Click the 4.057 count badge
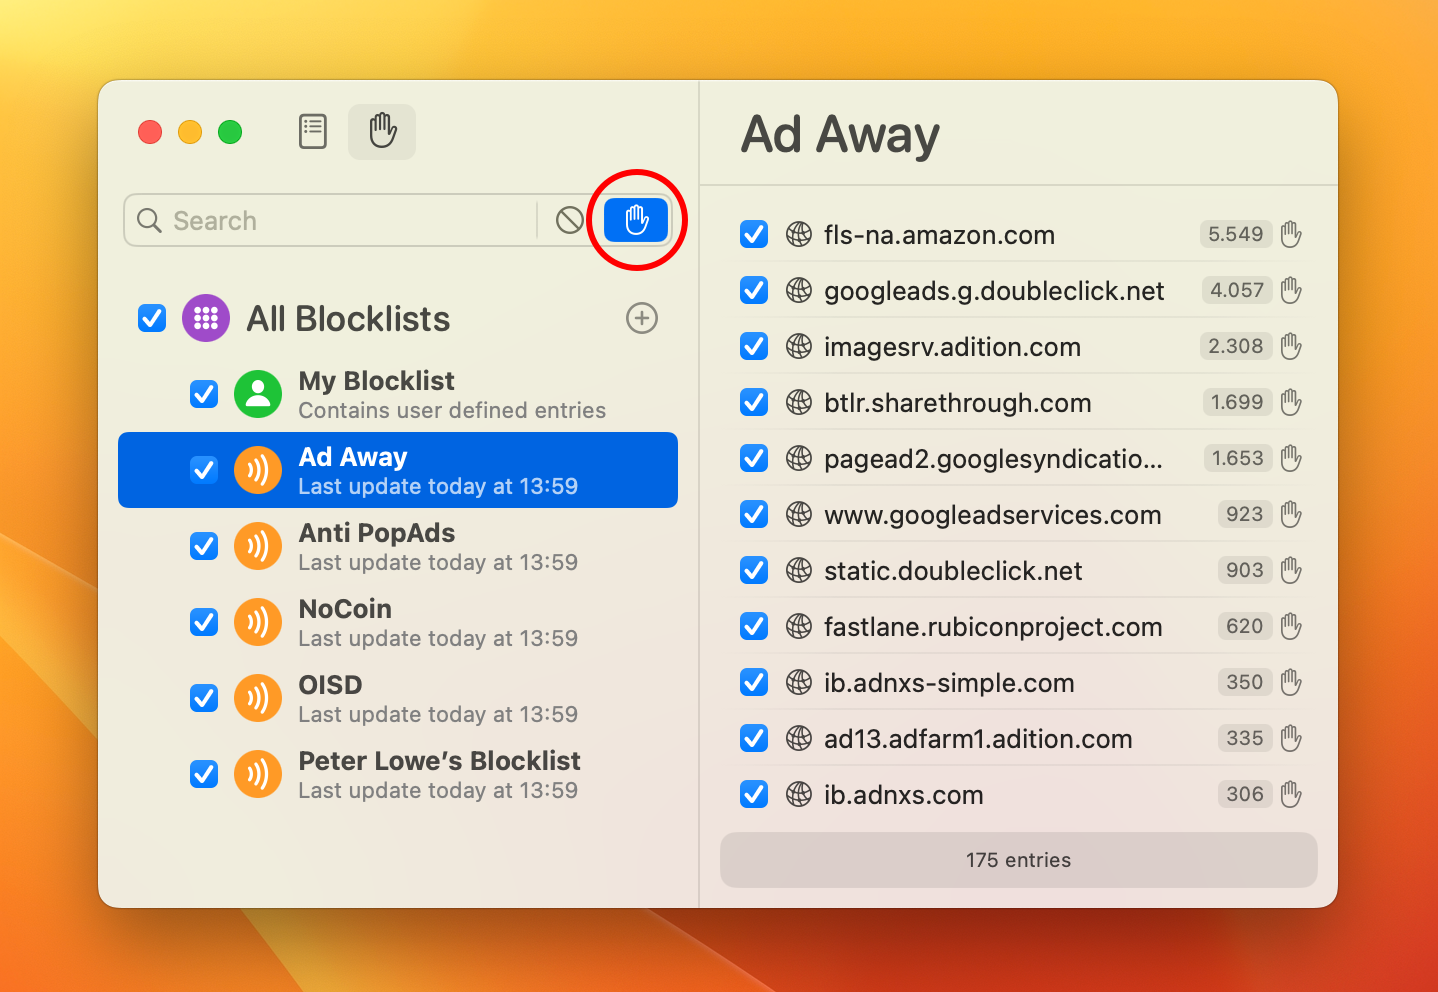This screenshot has height=992, width=1438. point(1237,290)
